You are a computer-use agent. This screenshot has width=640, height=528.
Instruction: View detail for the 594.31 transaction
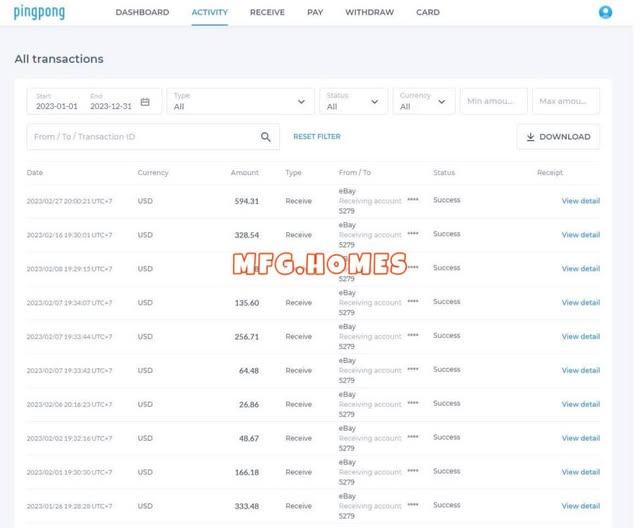point(580,201)
